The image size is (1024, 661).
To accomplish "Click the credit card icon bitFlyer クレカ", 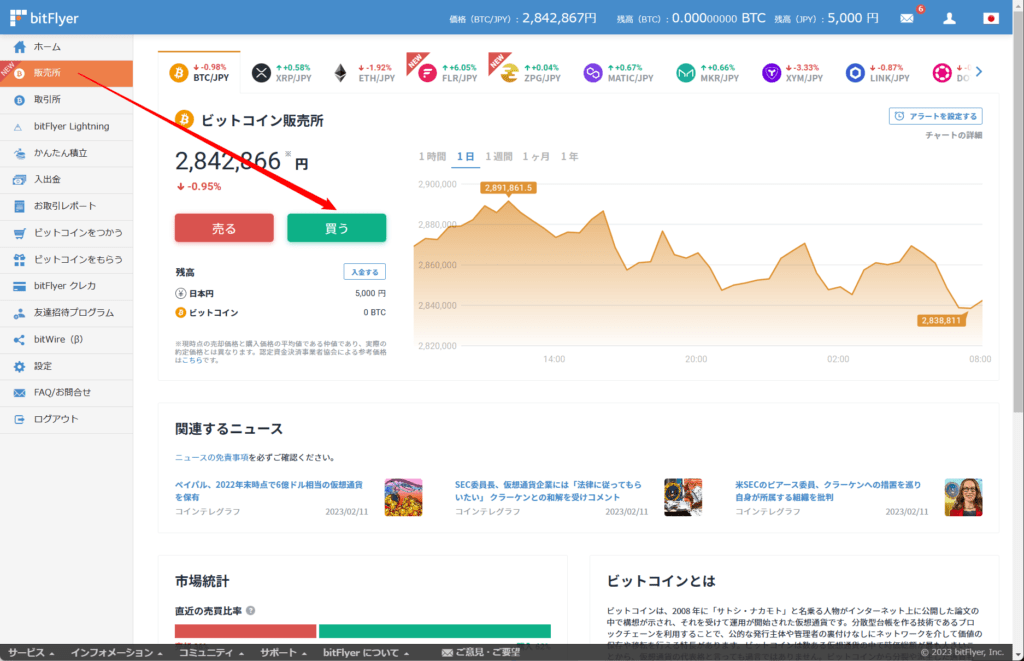I will point(20,286).
